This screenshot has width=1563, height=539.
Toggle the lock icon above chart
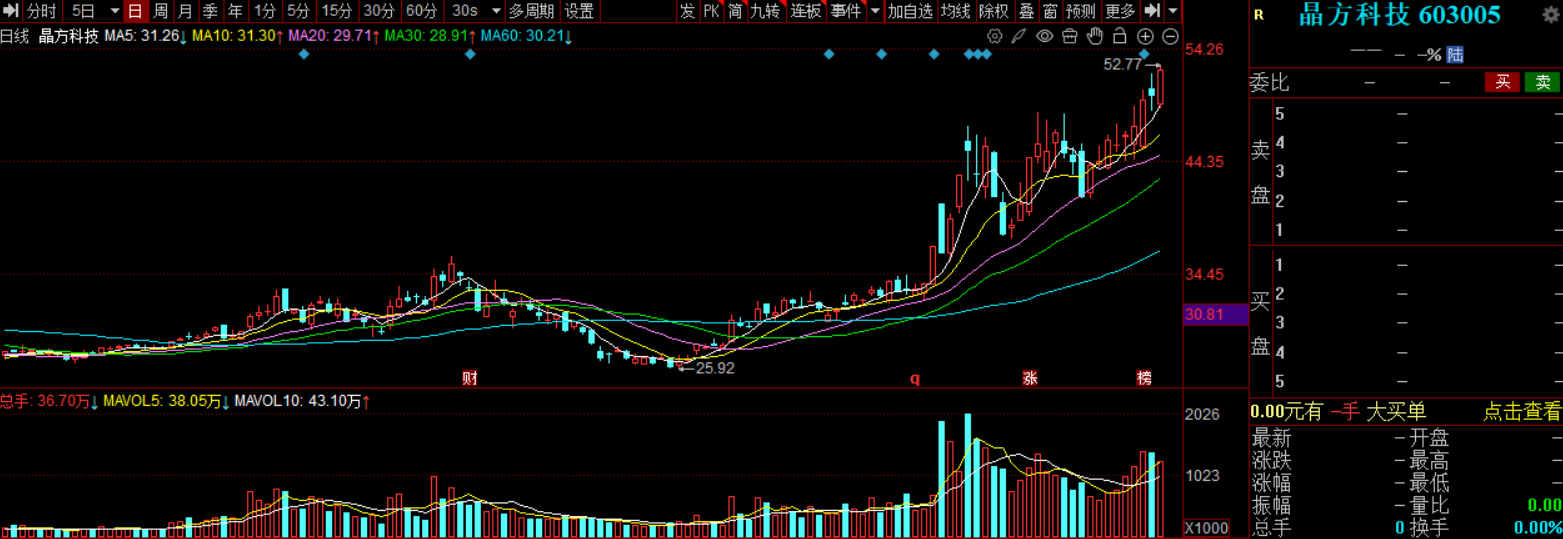pyautogui.click(x=1119, y=36)
